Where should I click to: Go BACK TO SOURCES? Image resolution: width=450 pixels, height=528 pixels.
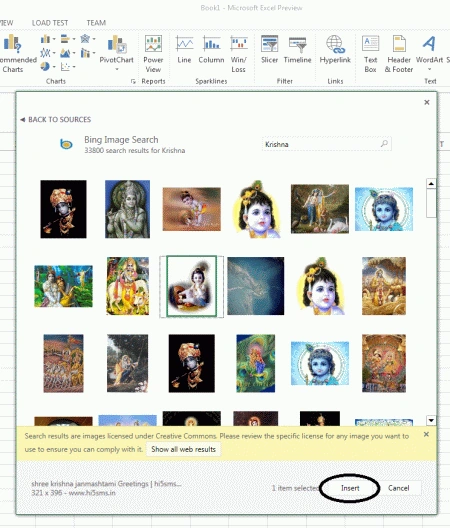[56, 120]
